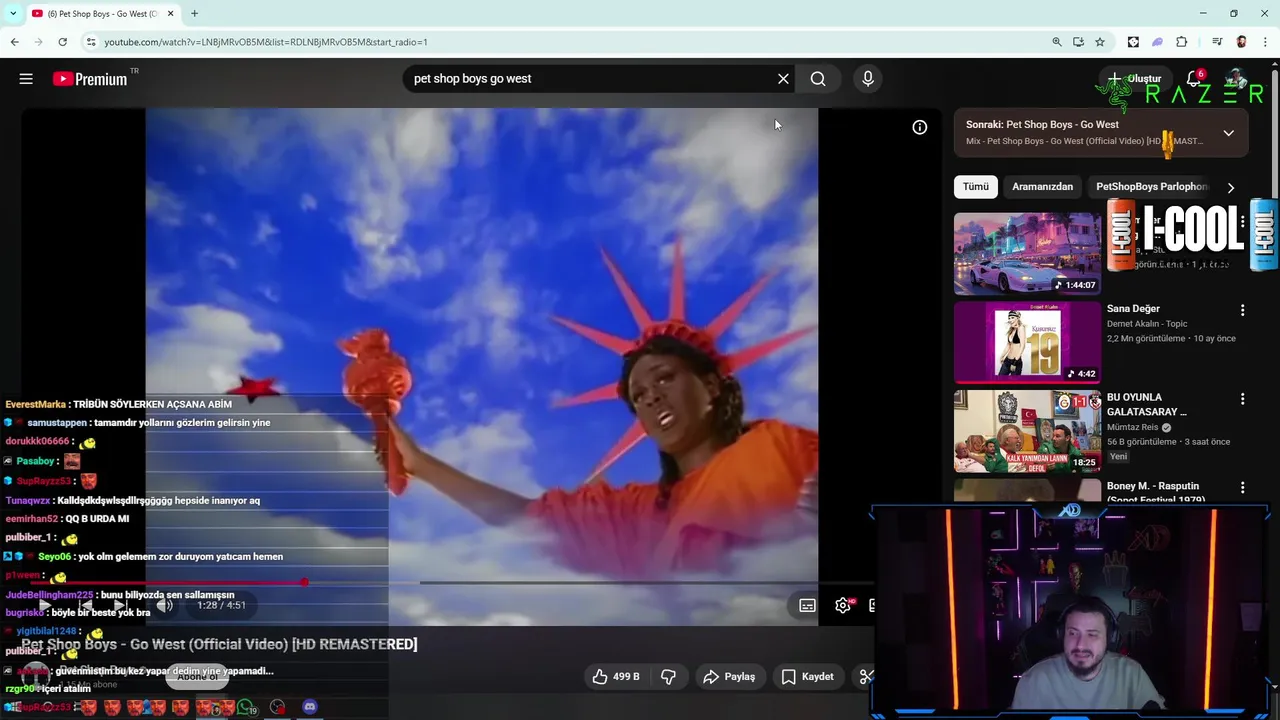
Task: Open the WhatsApp taskbar icon
Action: tap(245, 707)
